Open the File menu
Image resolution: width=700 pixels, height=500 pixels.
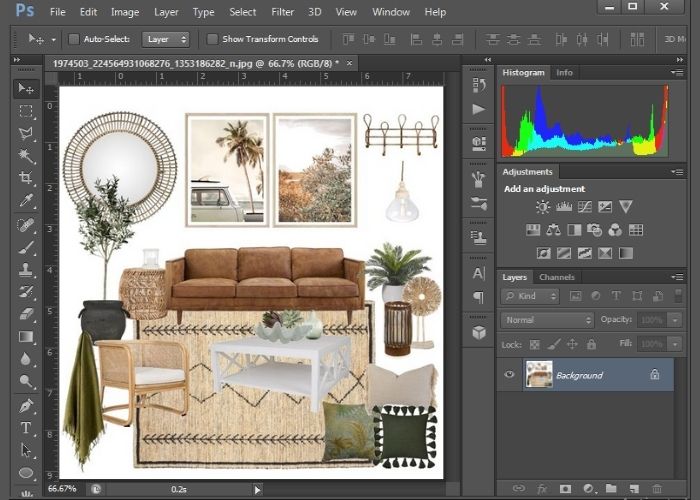(58, 12)
